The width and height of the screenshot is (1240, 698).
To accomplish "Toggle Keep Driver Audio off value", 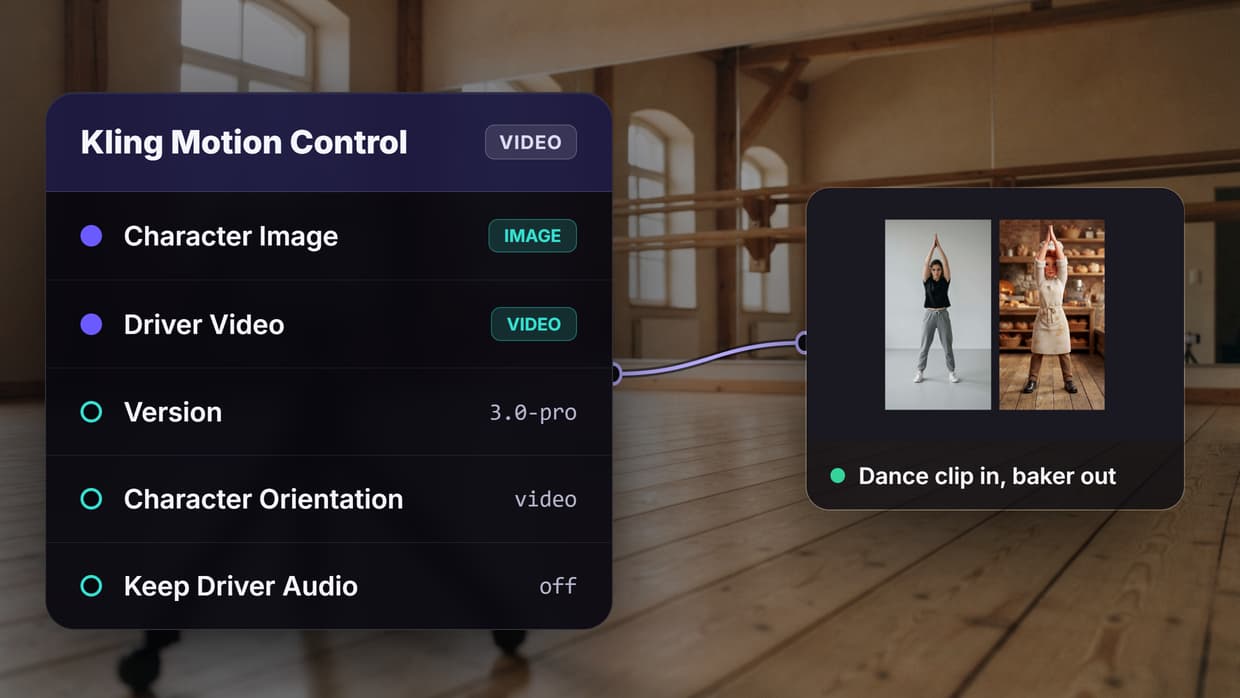I will click(x=558, y=586).
